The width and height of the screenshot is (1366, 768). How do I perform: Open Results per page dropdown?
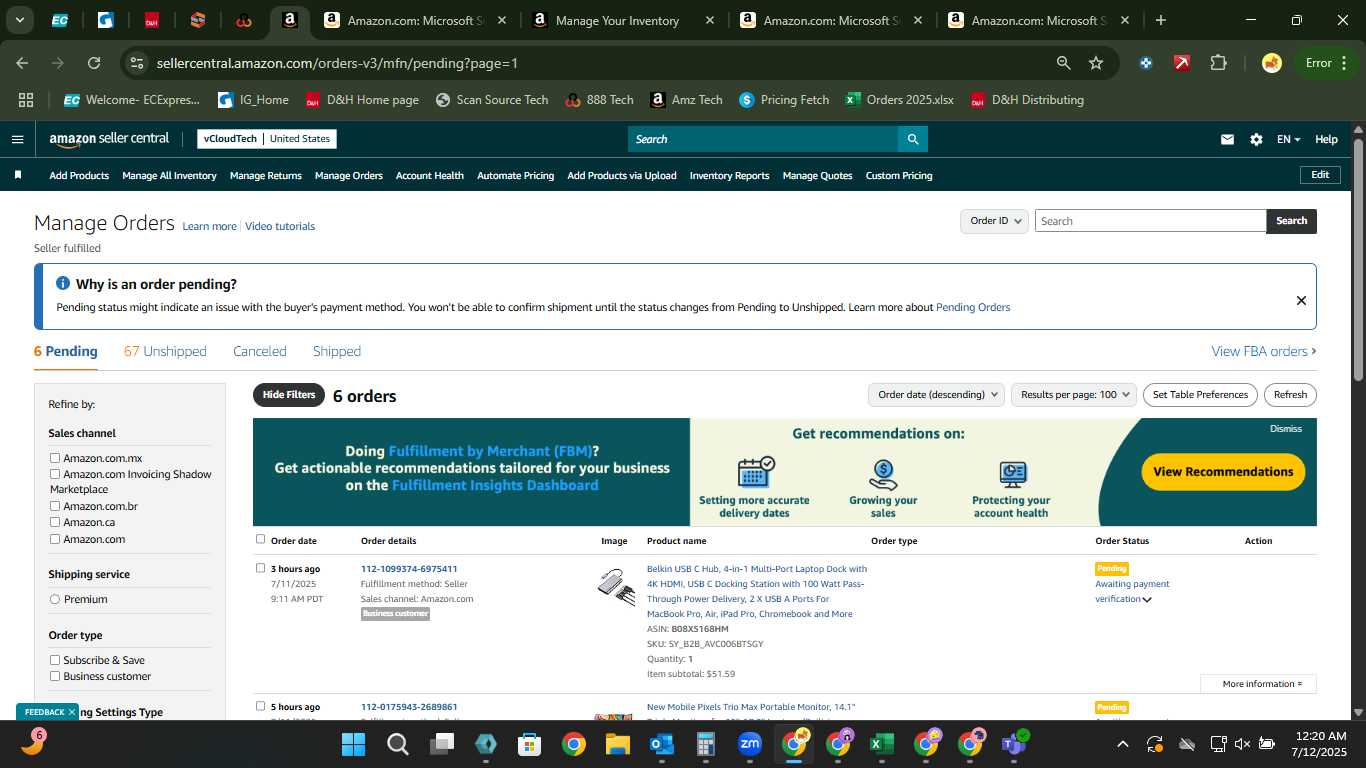1074,395
